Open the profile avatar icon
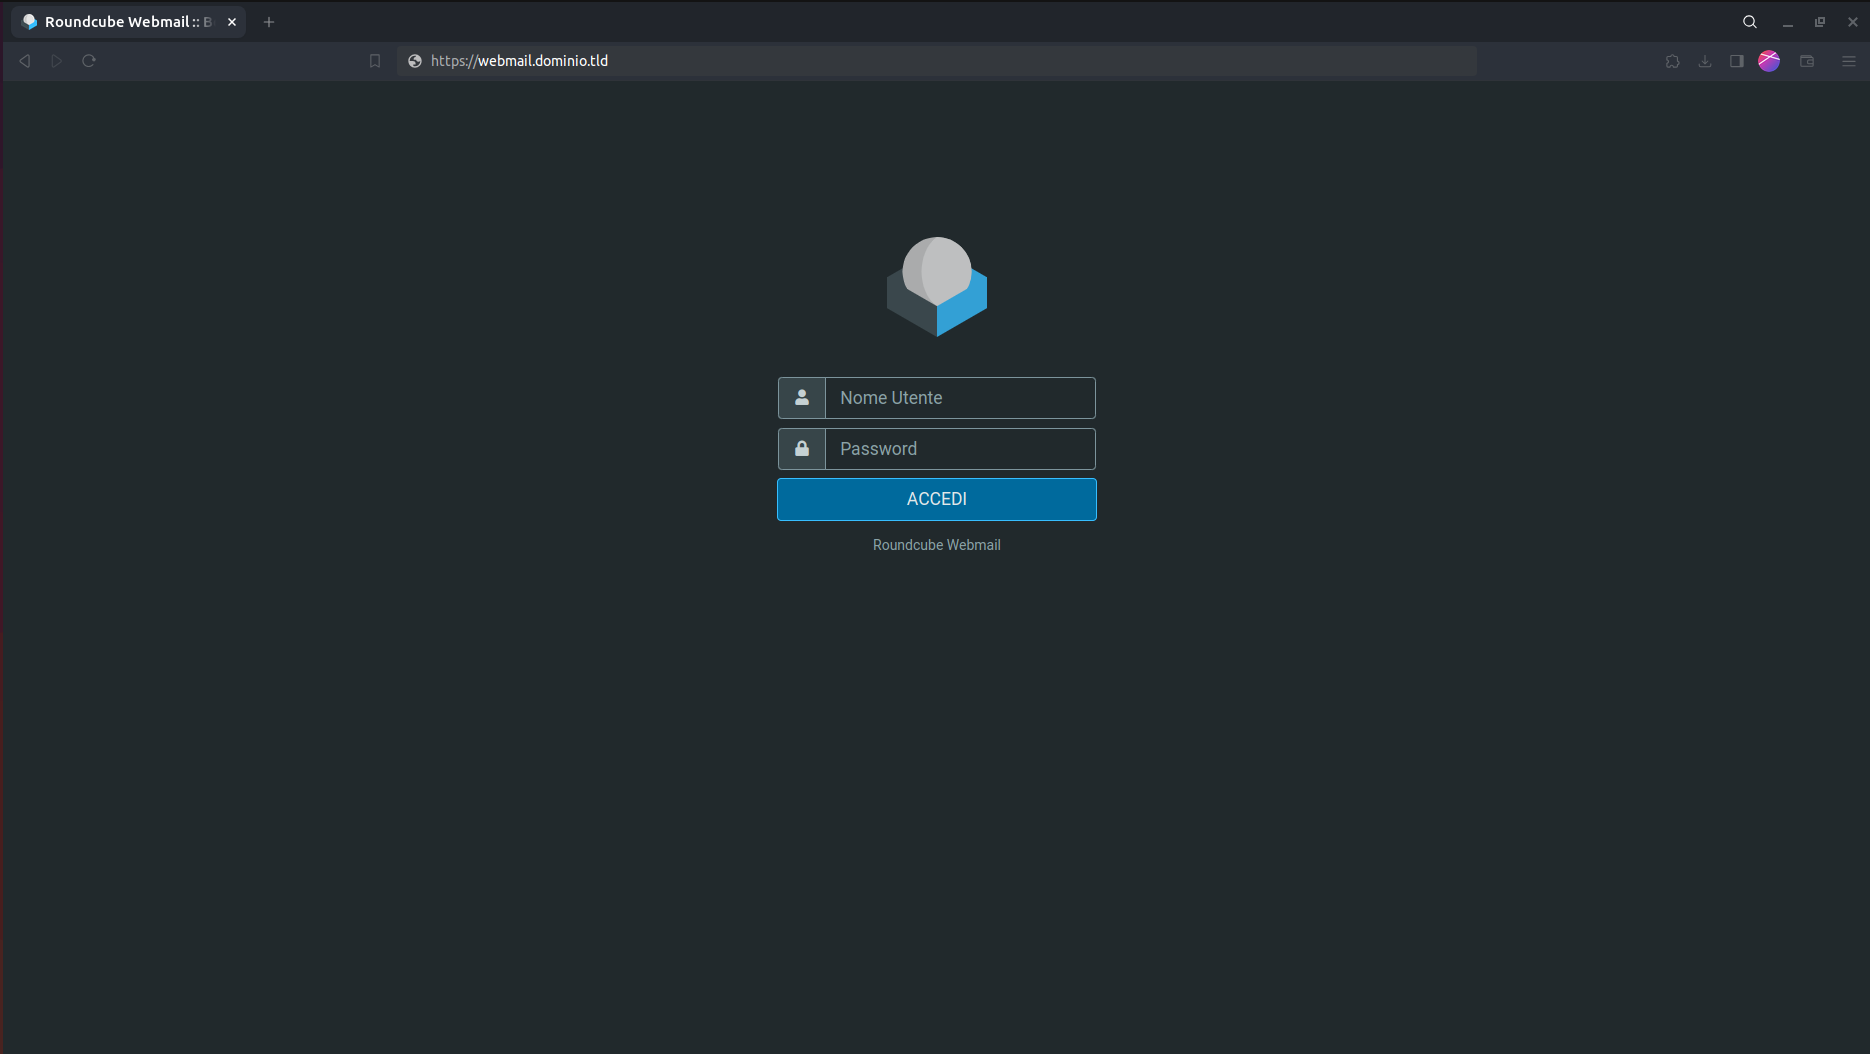This screenshot has height=1054, width=1870. tap(1769, 61)
